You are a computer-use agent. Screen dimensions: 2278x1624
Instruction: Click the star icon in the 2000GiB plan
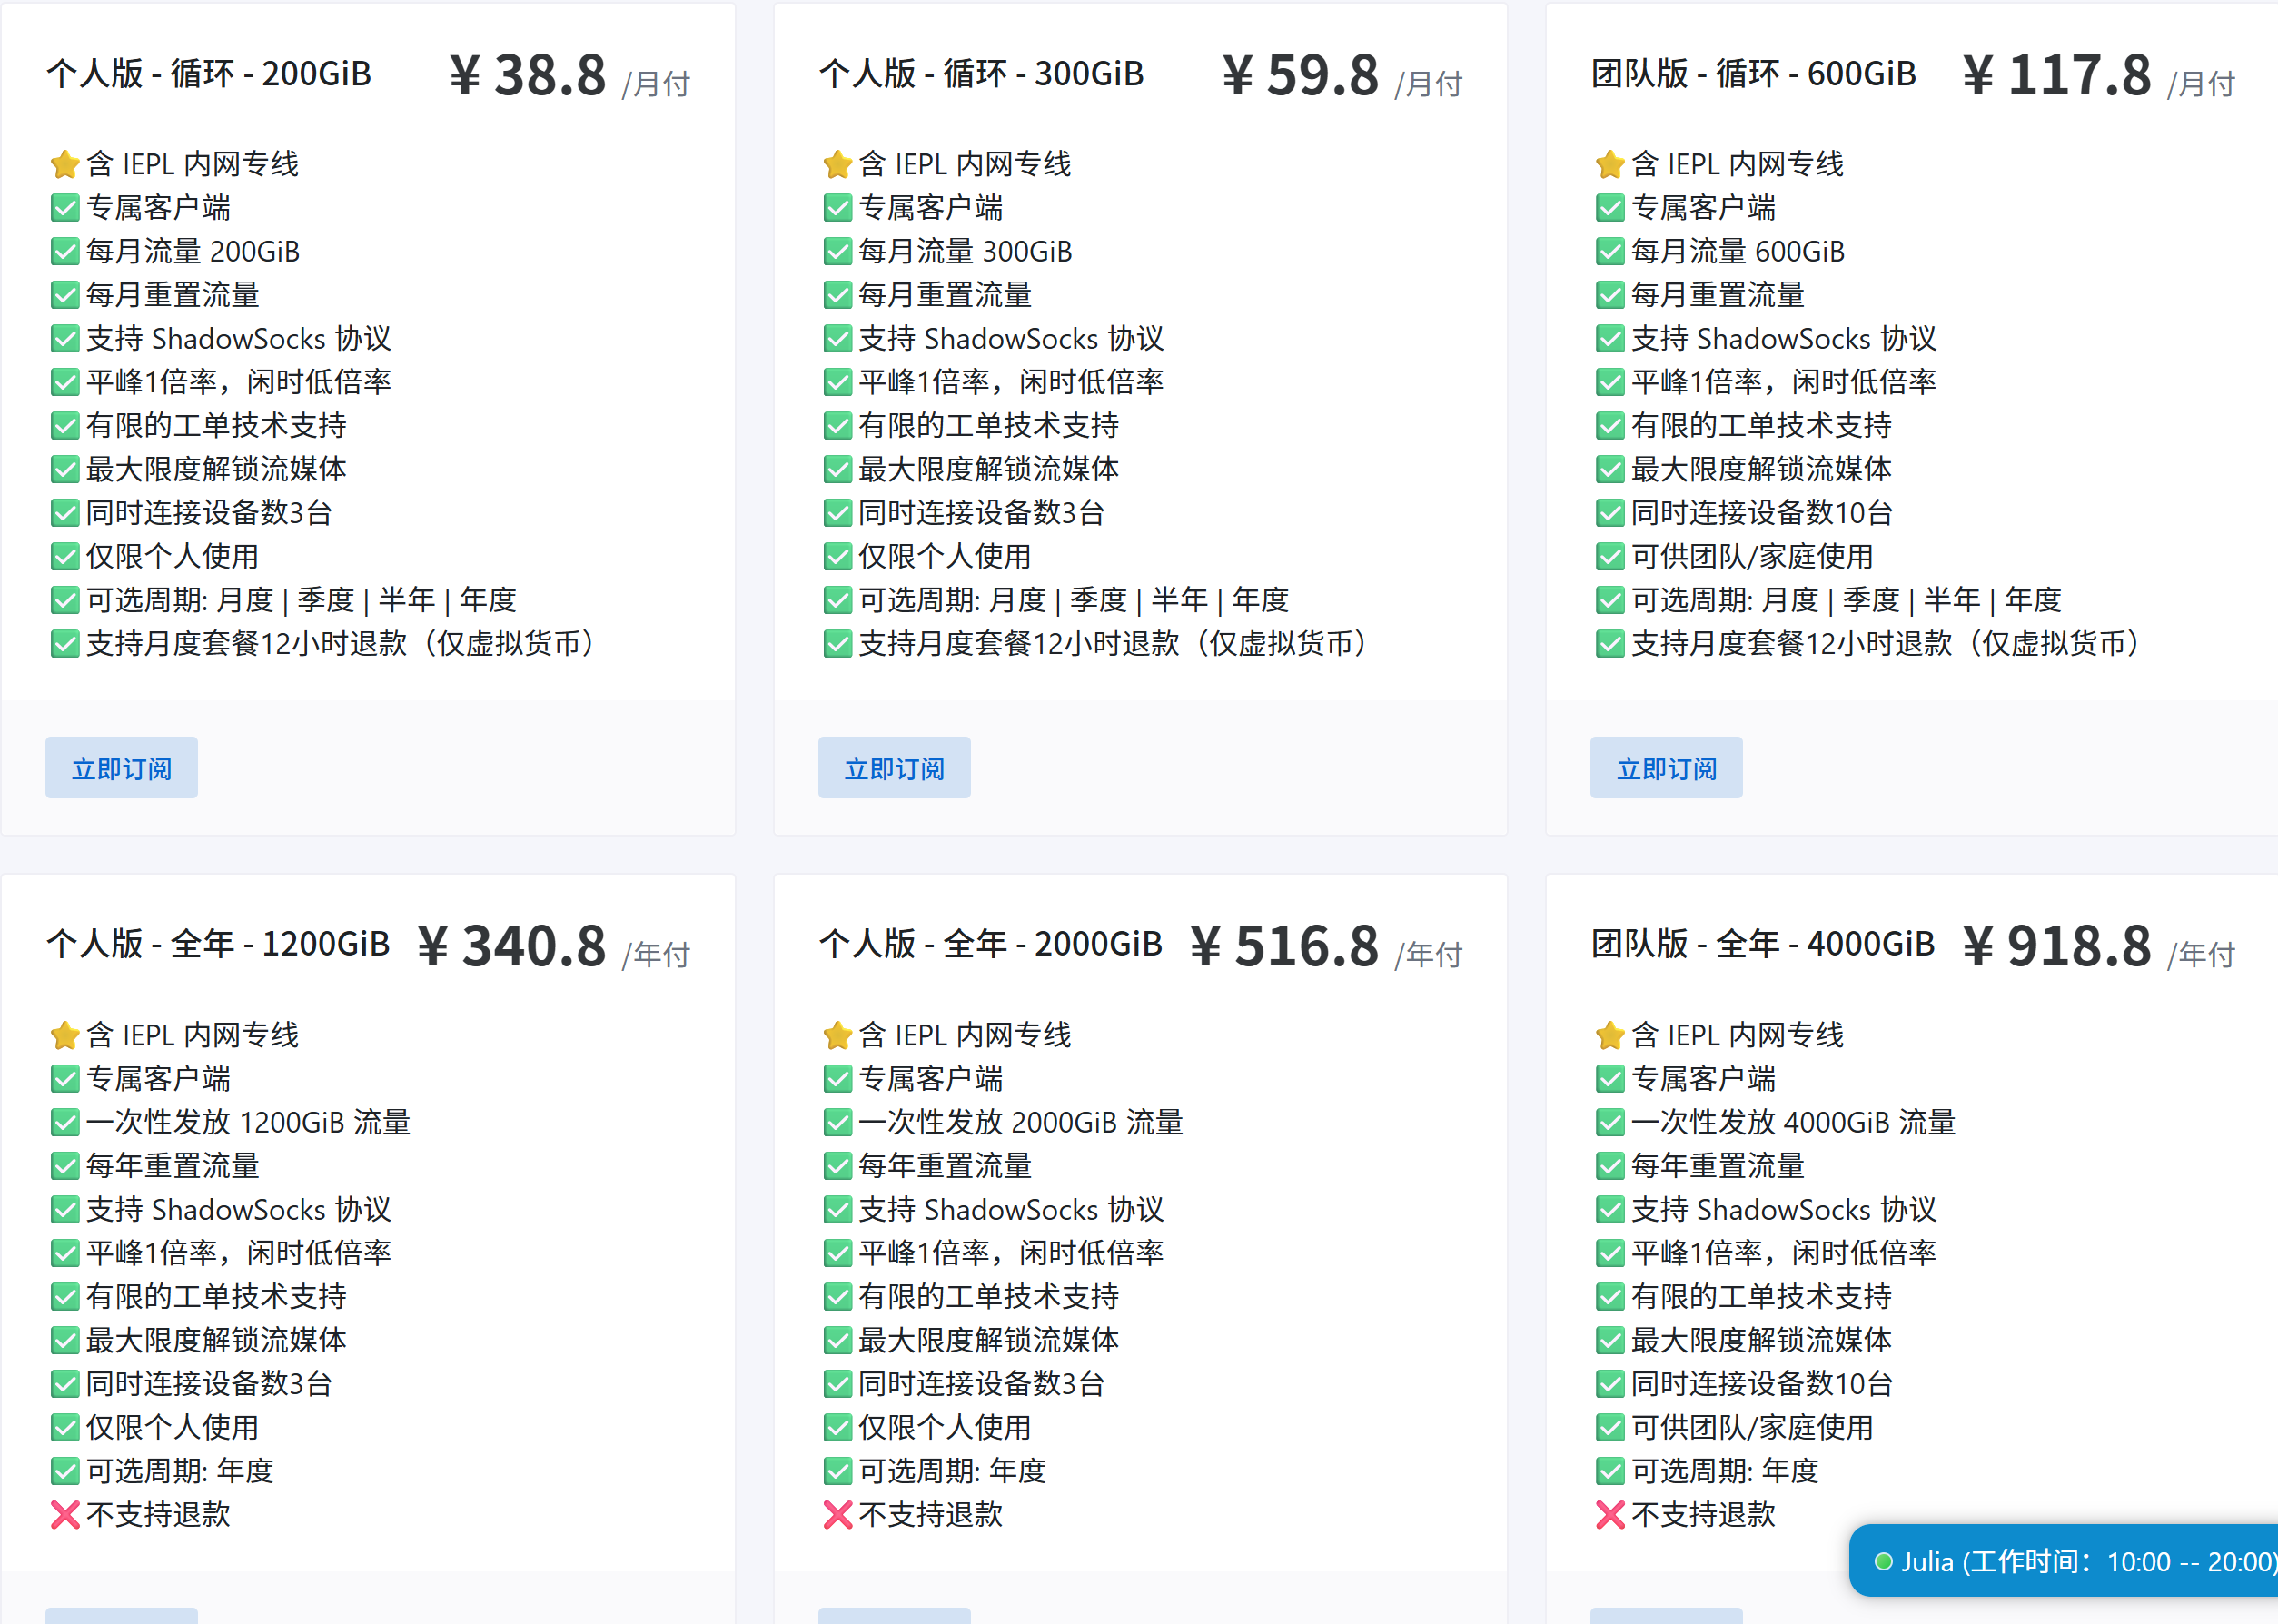[838, 1035]
